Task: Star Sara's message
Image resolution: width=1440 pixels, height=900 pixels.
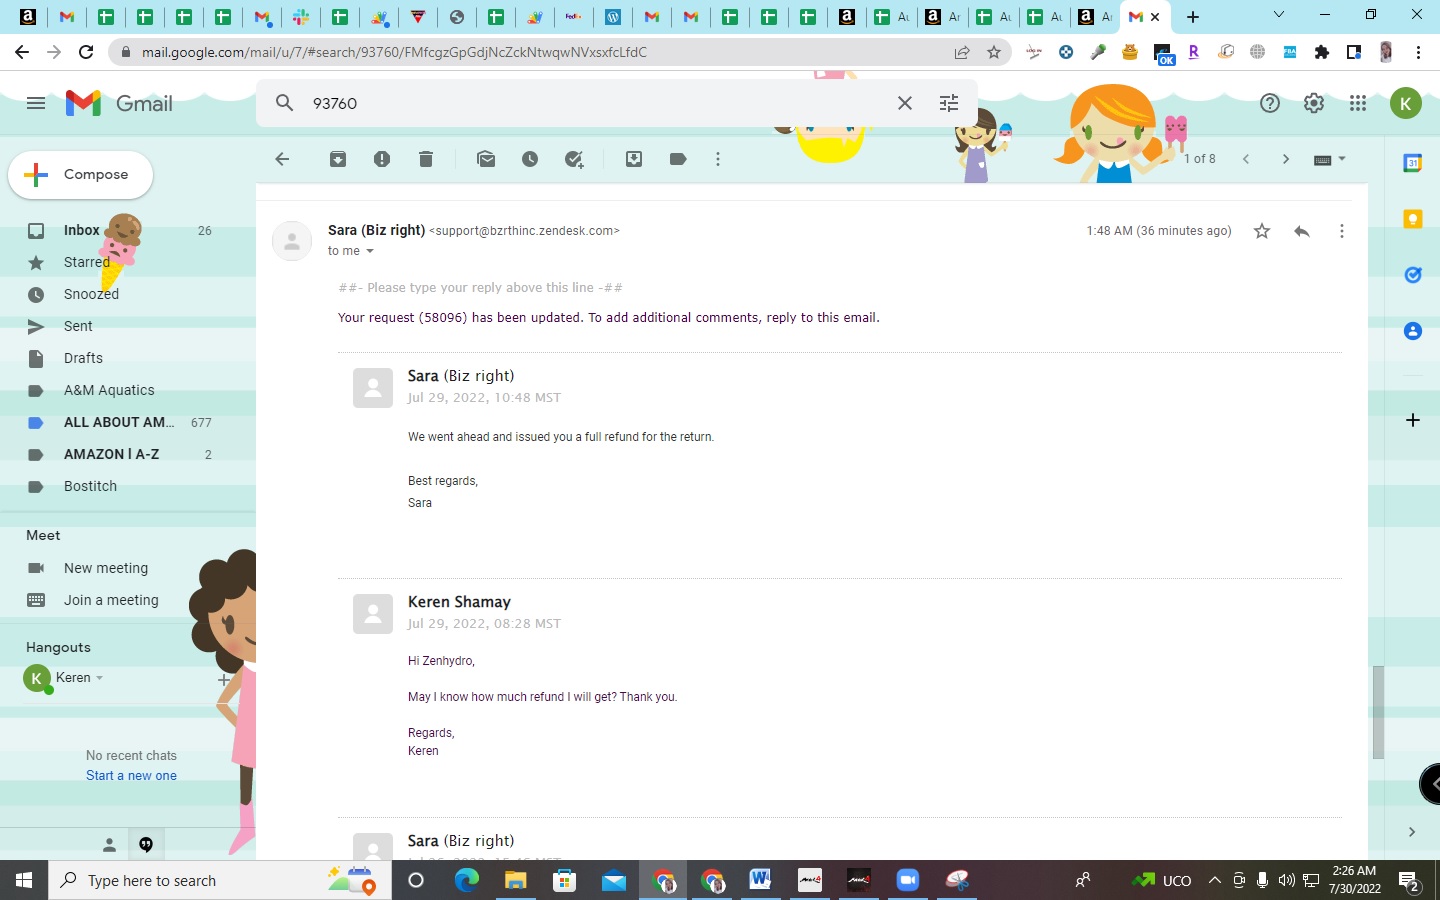Action: point(1262,231)
